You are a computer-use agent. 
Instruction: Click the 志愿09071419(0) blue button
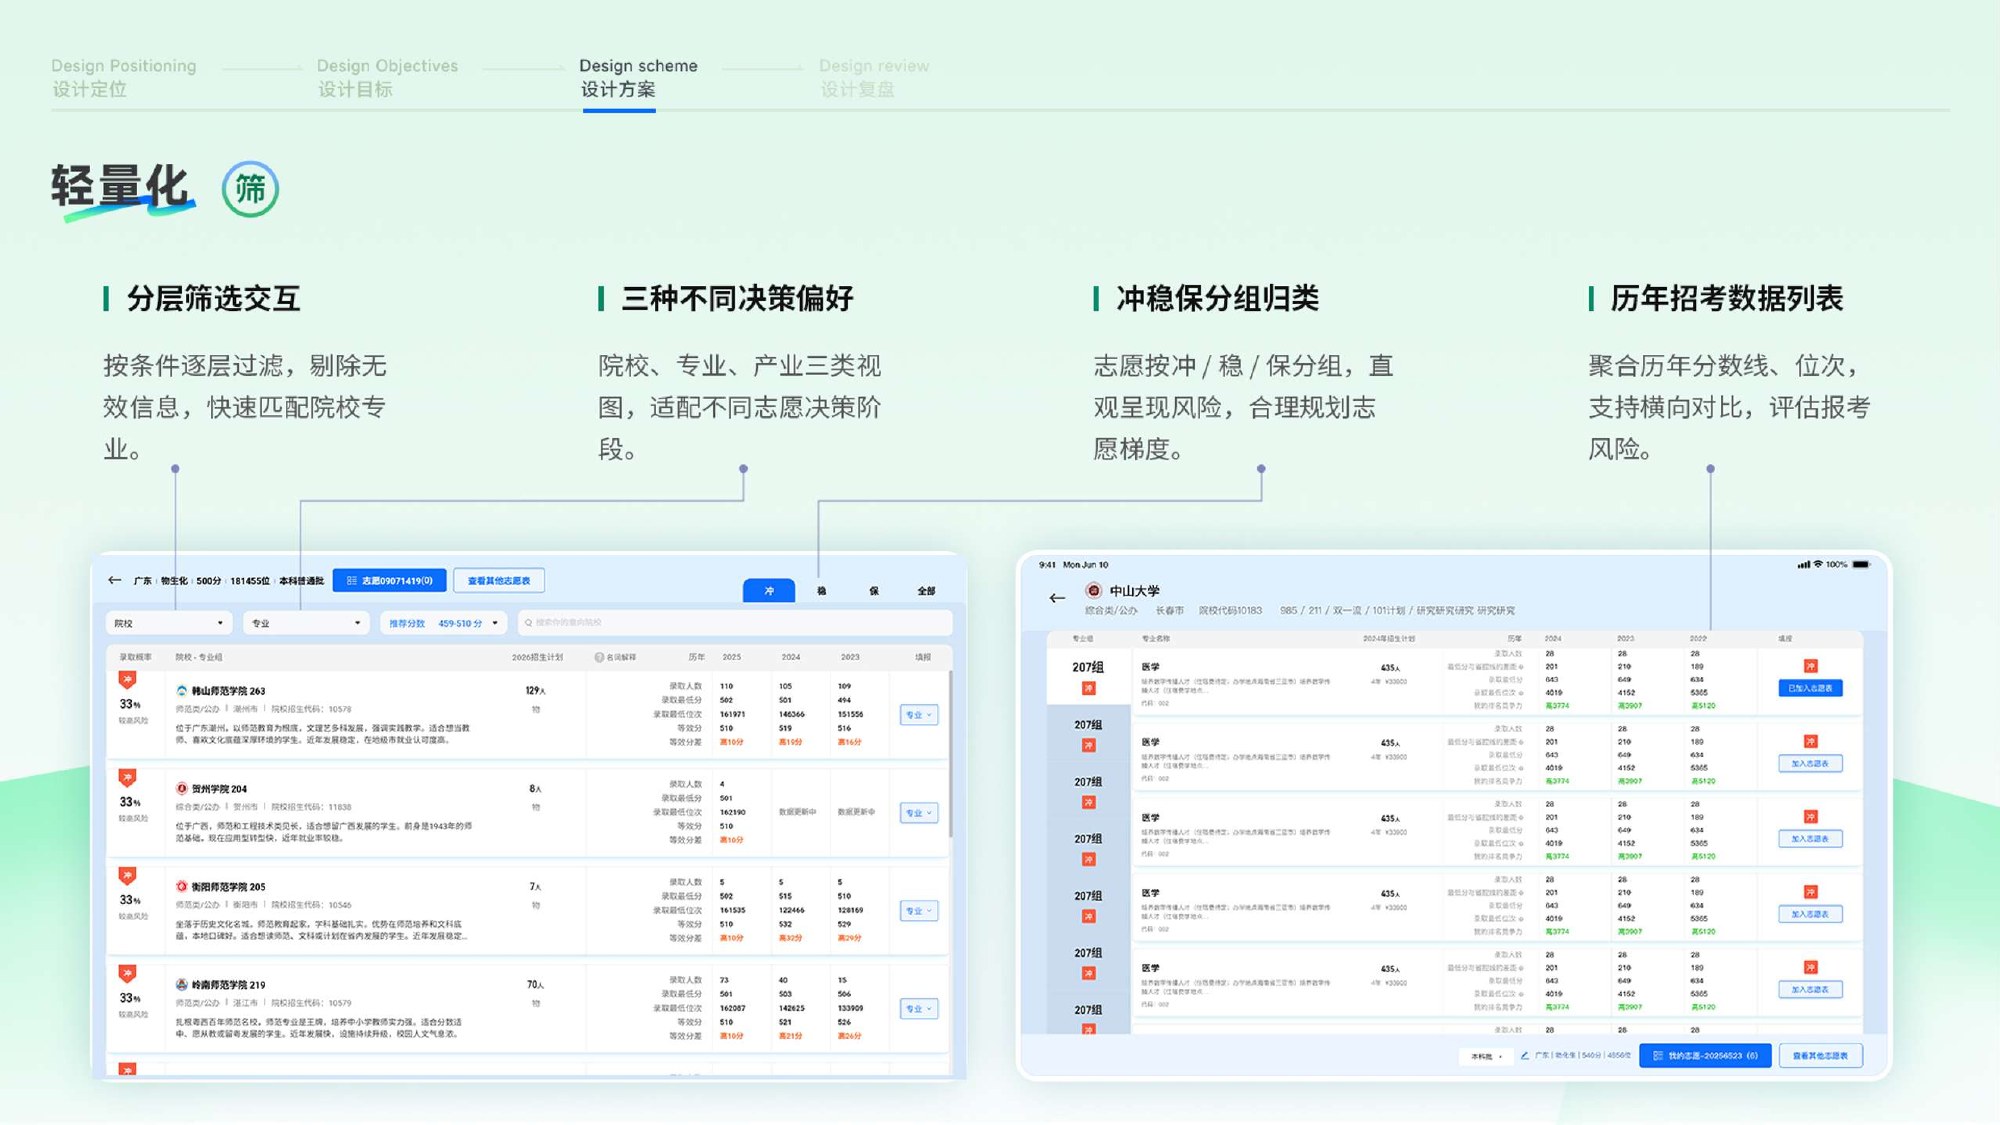[x=389, y=580]
